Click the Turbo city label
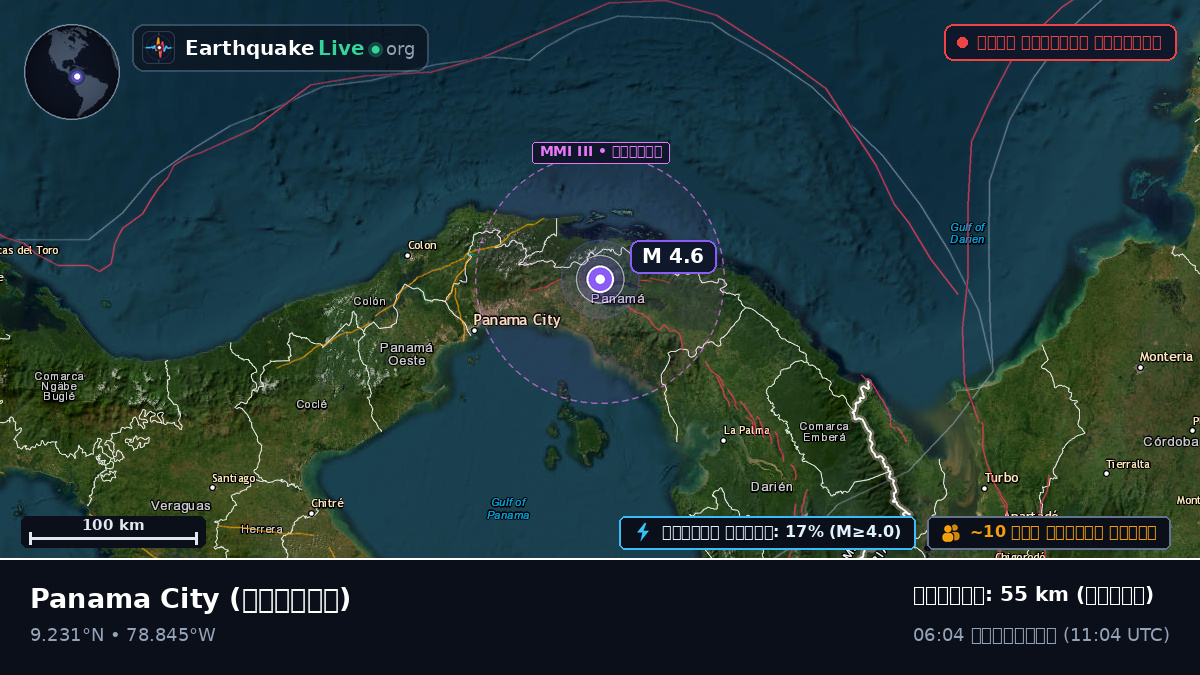The width and height of the screenshot is (1200, 675). 1001,478
